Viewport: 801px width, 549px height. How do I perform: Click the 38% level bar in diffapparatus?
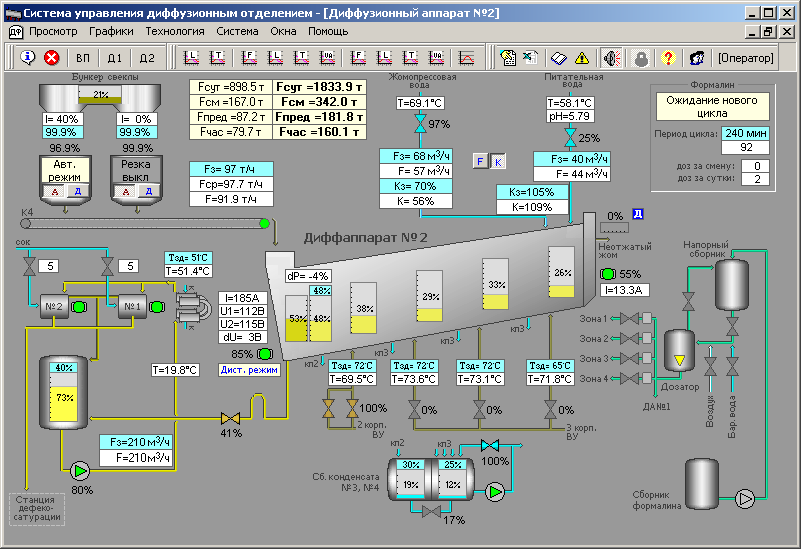pos(363,308)
